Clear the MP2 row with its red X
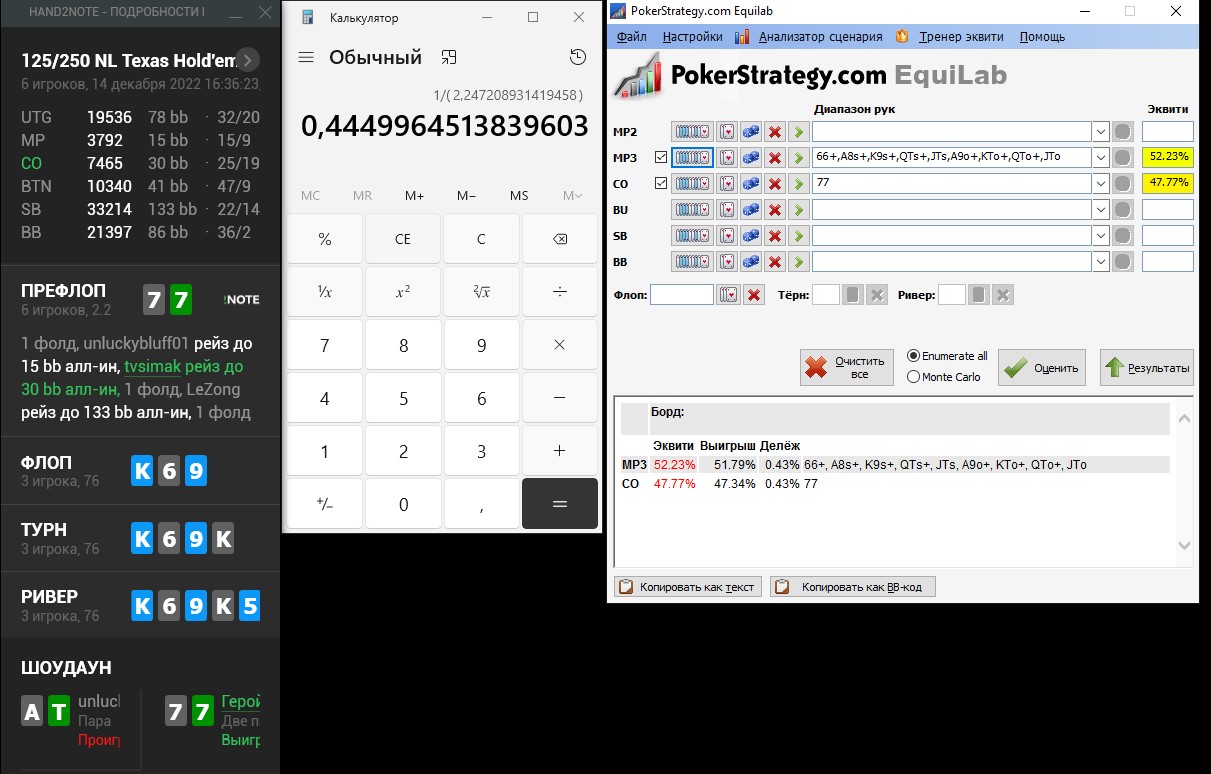This screenshot has width=1211, height=774. (775, 132)
